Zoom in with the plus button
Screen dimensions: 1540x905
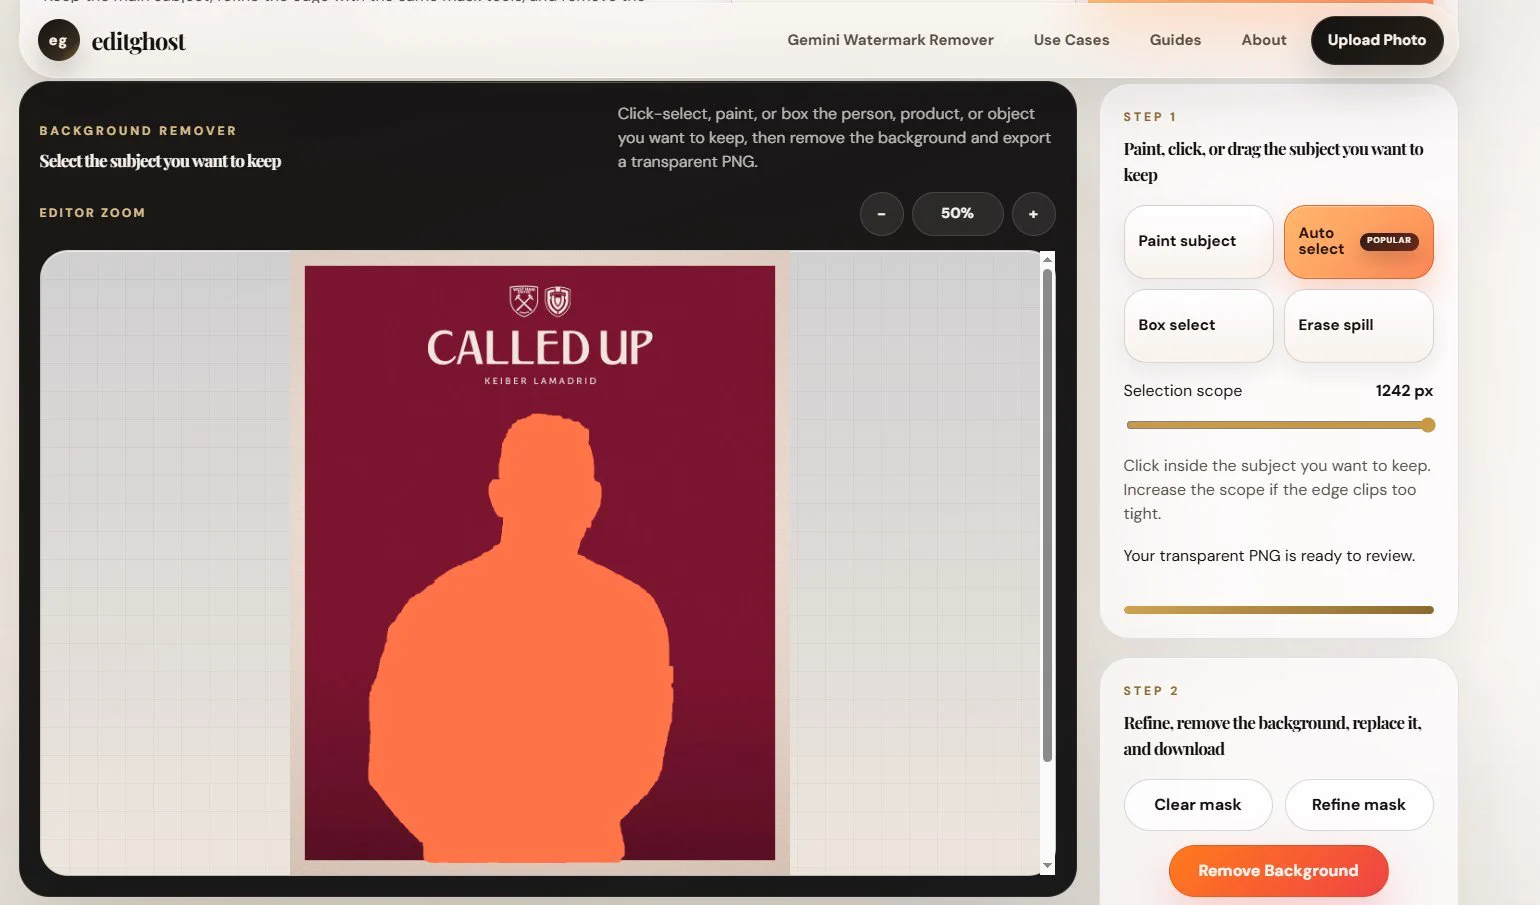(1033, 214)
